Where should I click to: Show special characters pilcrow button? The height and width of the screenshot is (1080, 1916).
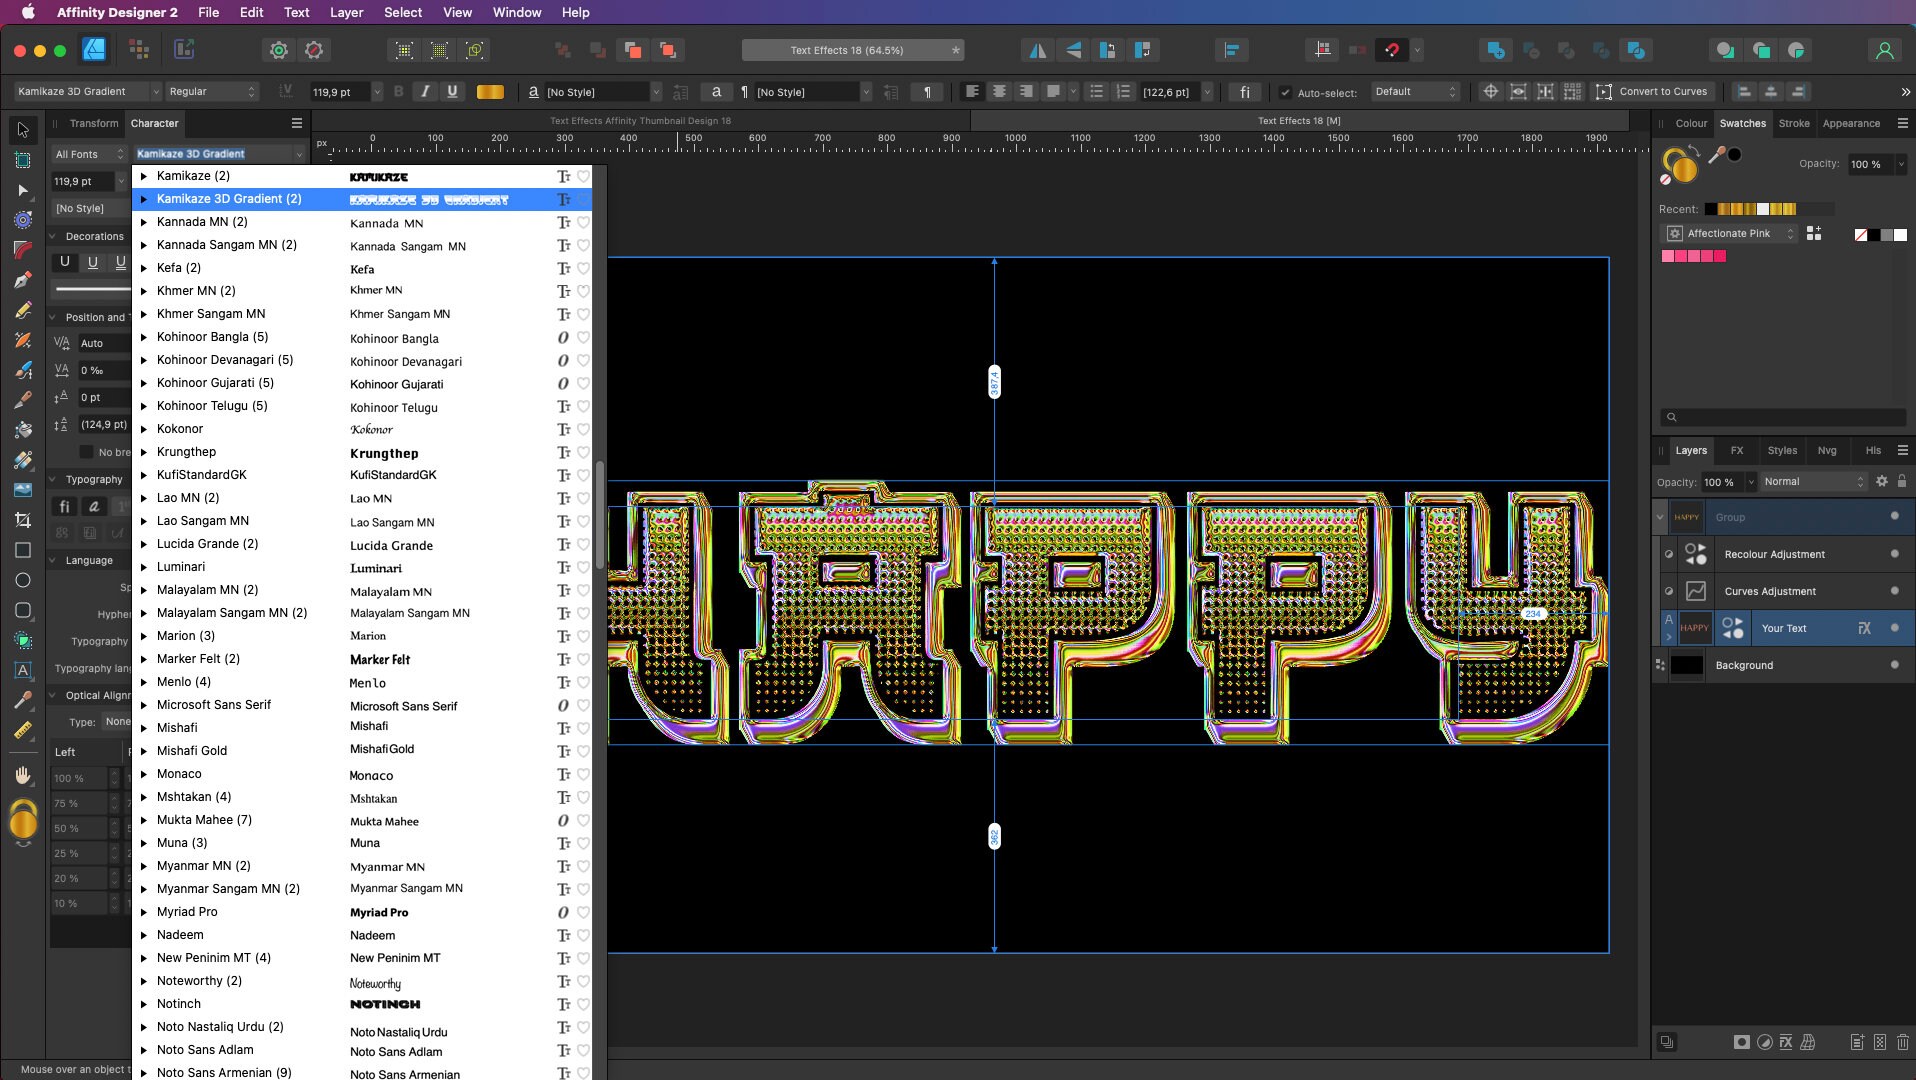click(x=927, y=92)
